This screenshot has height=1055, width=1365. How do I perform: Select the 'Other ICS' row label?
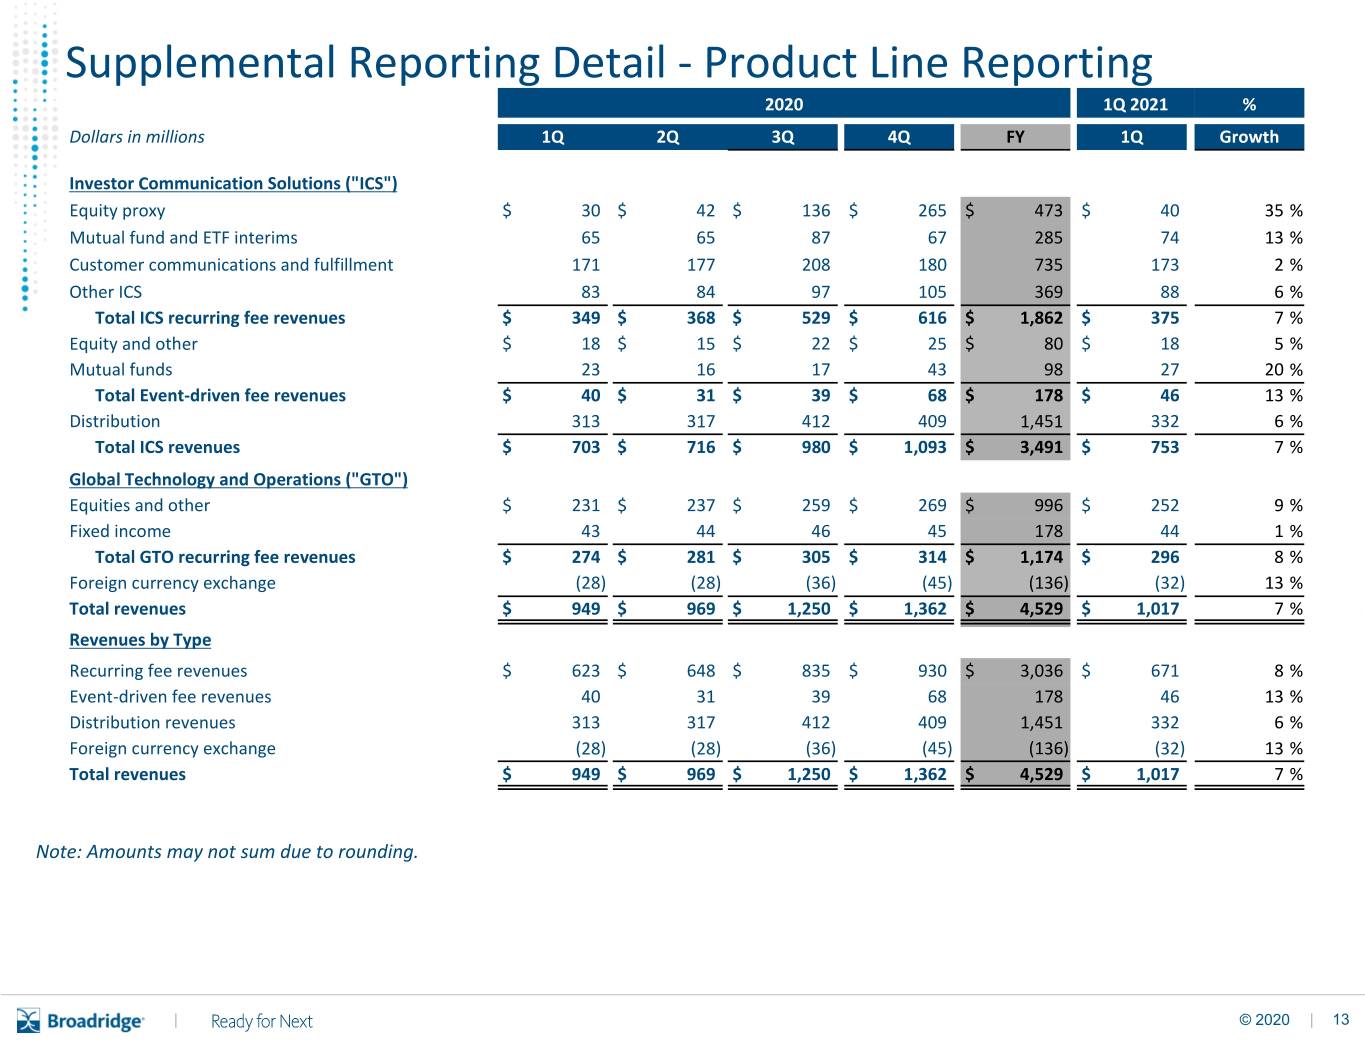click(105, 292)
